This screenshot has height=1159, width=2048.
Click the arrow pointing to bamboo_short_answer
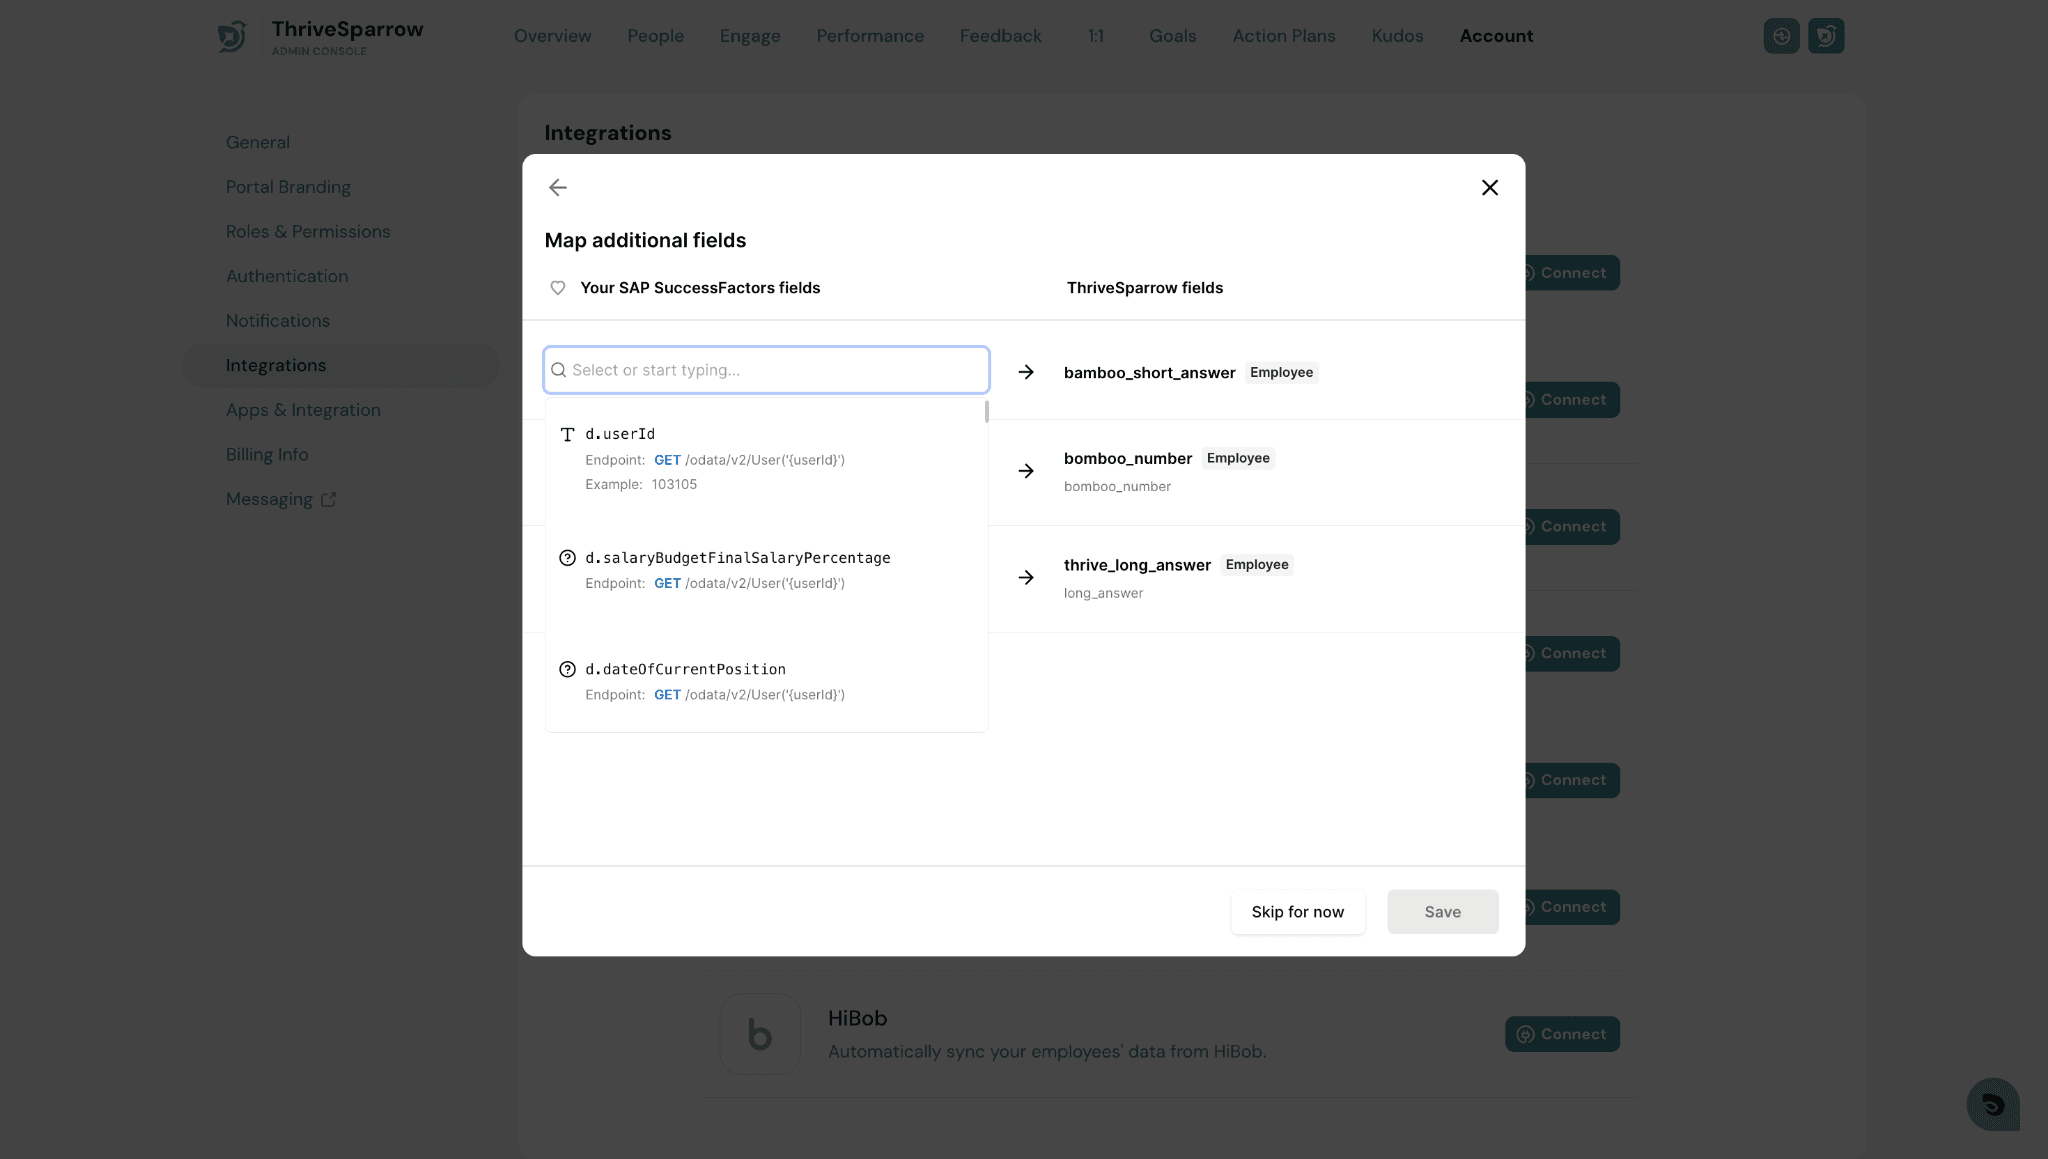(x=1026, y=372)
